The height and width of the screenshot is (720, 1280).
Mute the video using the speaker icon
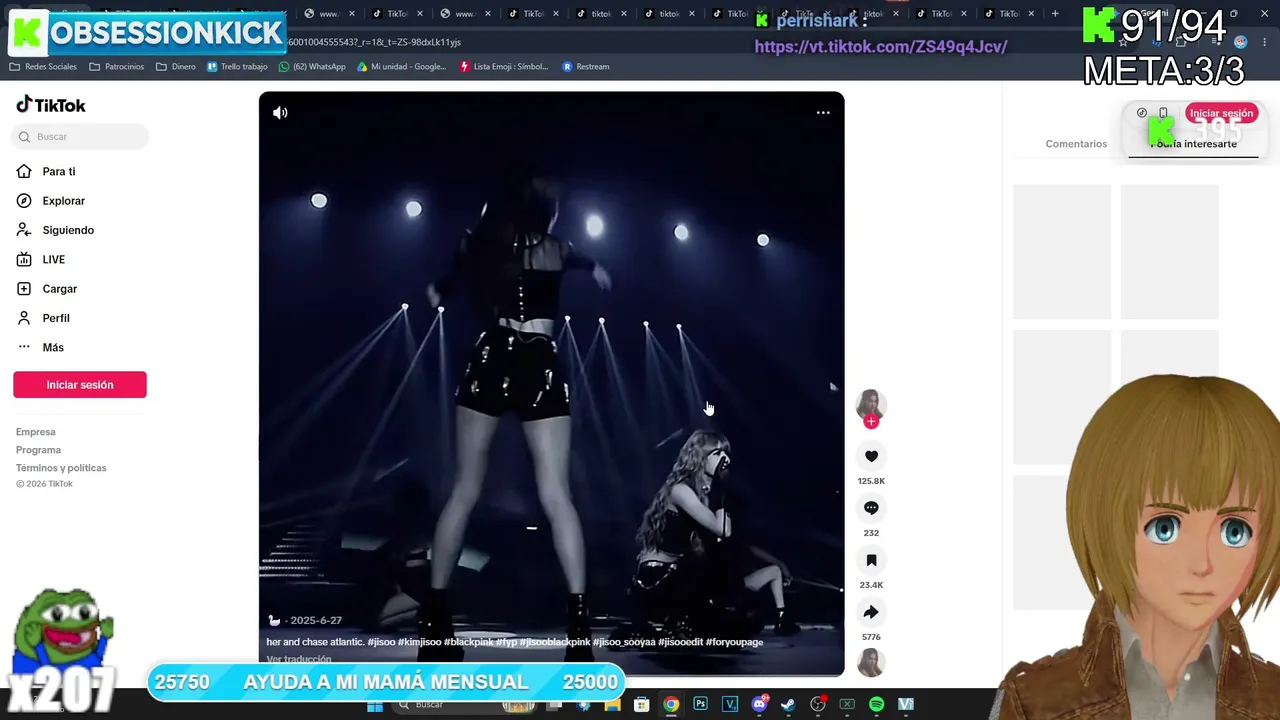[x=280, y=113]
